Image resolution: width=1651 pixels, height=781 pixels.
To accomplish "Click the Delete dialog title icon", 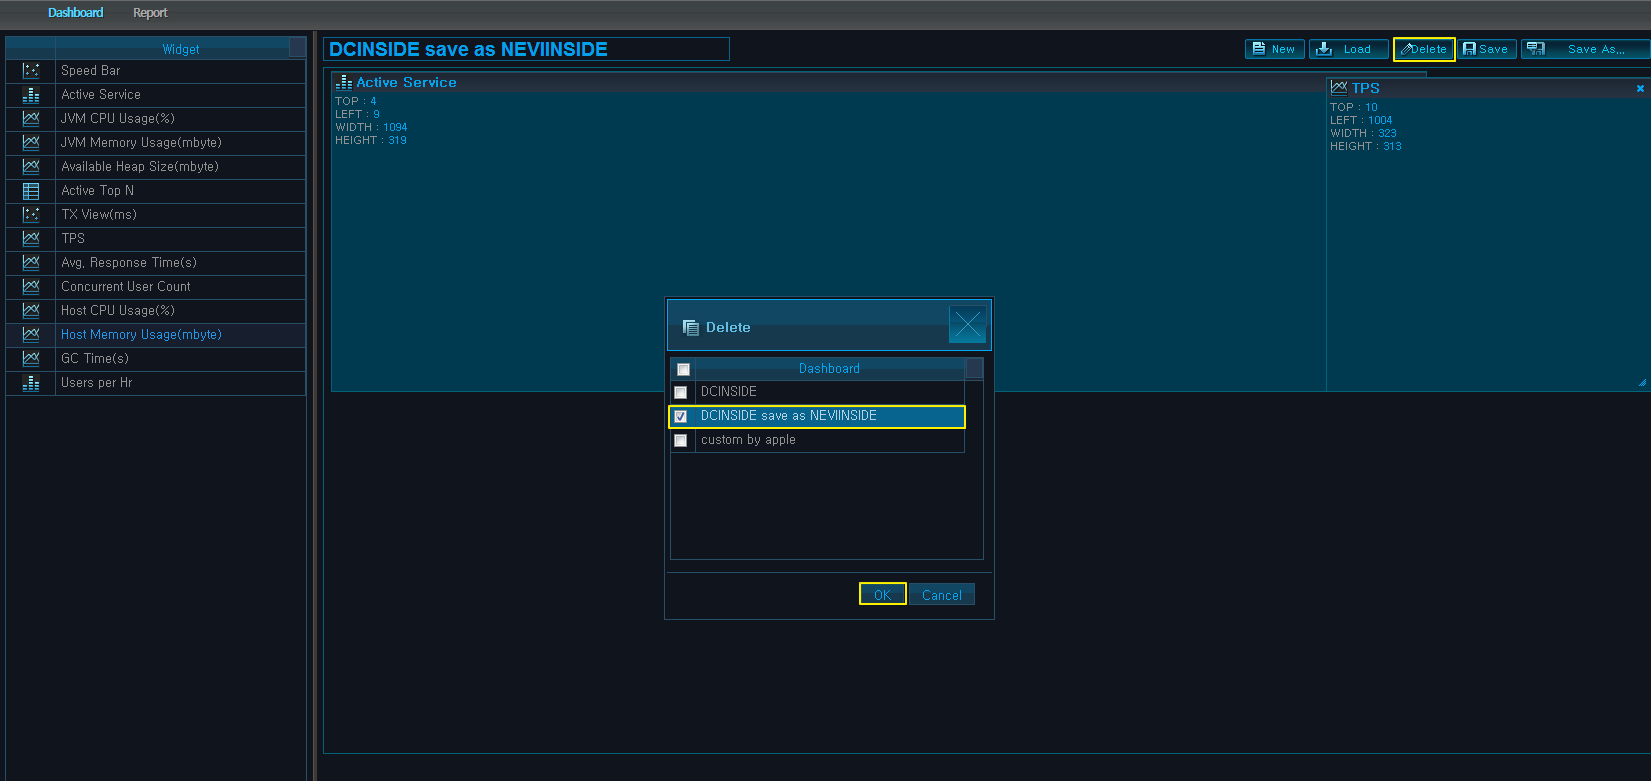I will click(x=690, y=328).
